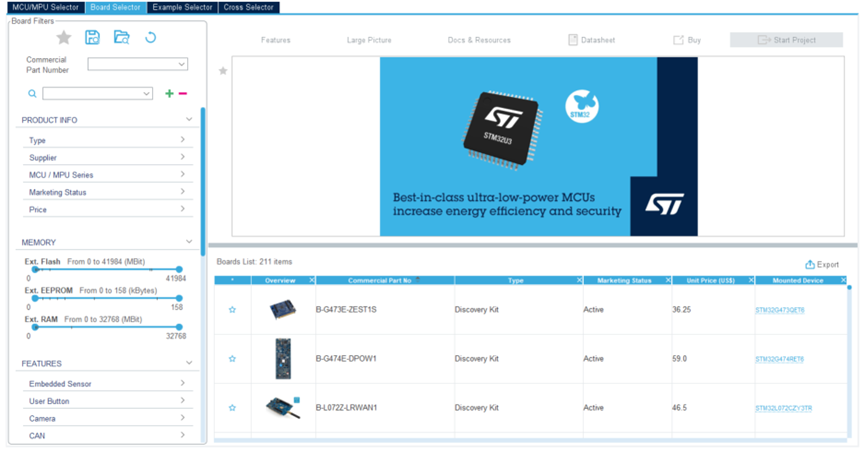Open the STM32G474RET6 mounted device link

click(779, 359)
